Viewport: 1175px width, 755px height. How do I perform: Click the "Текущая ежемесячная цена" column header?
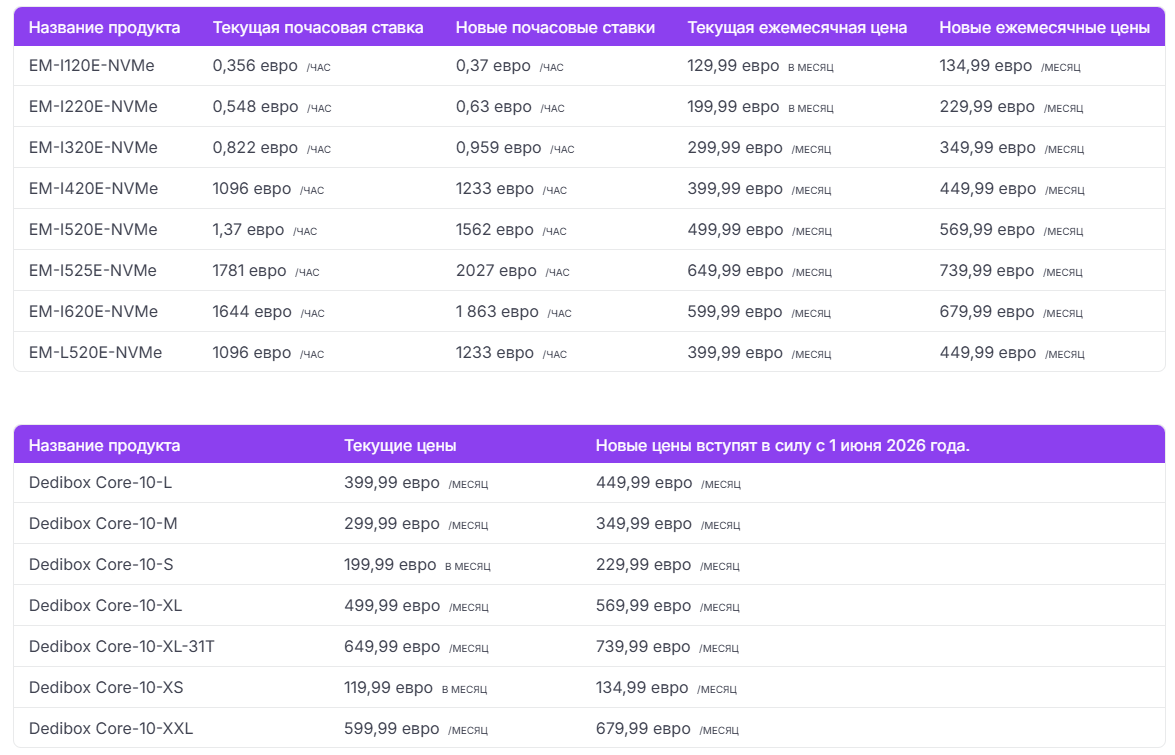coord(797,27)
